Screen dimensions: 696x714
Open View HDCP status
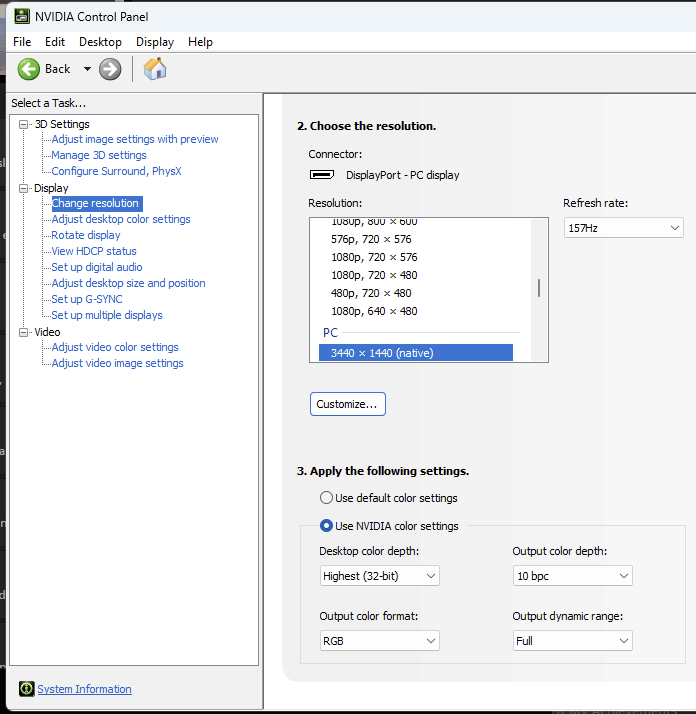pos(94,251)
